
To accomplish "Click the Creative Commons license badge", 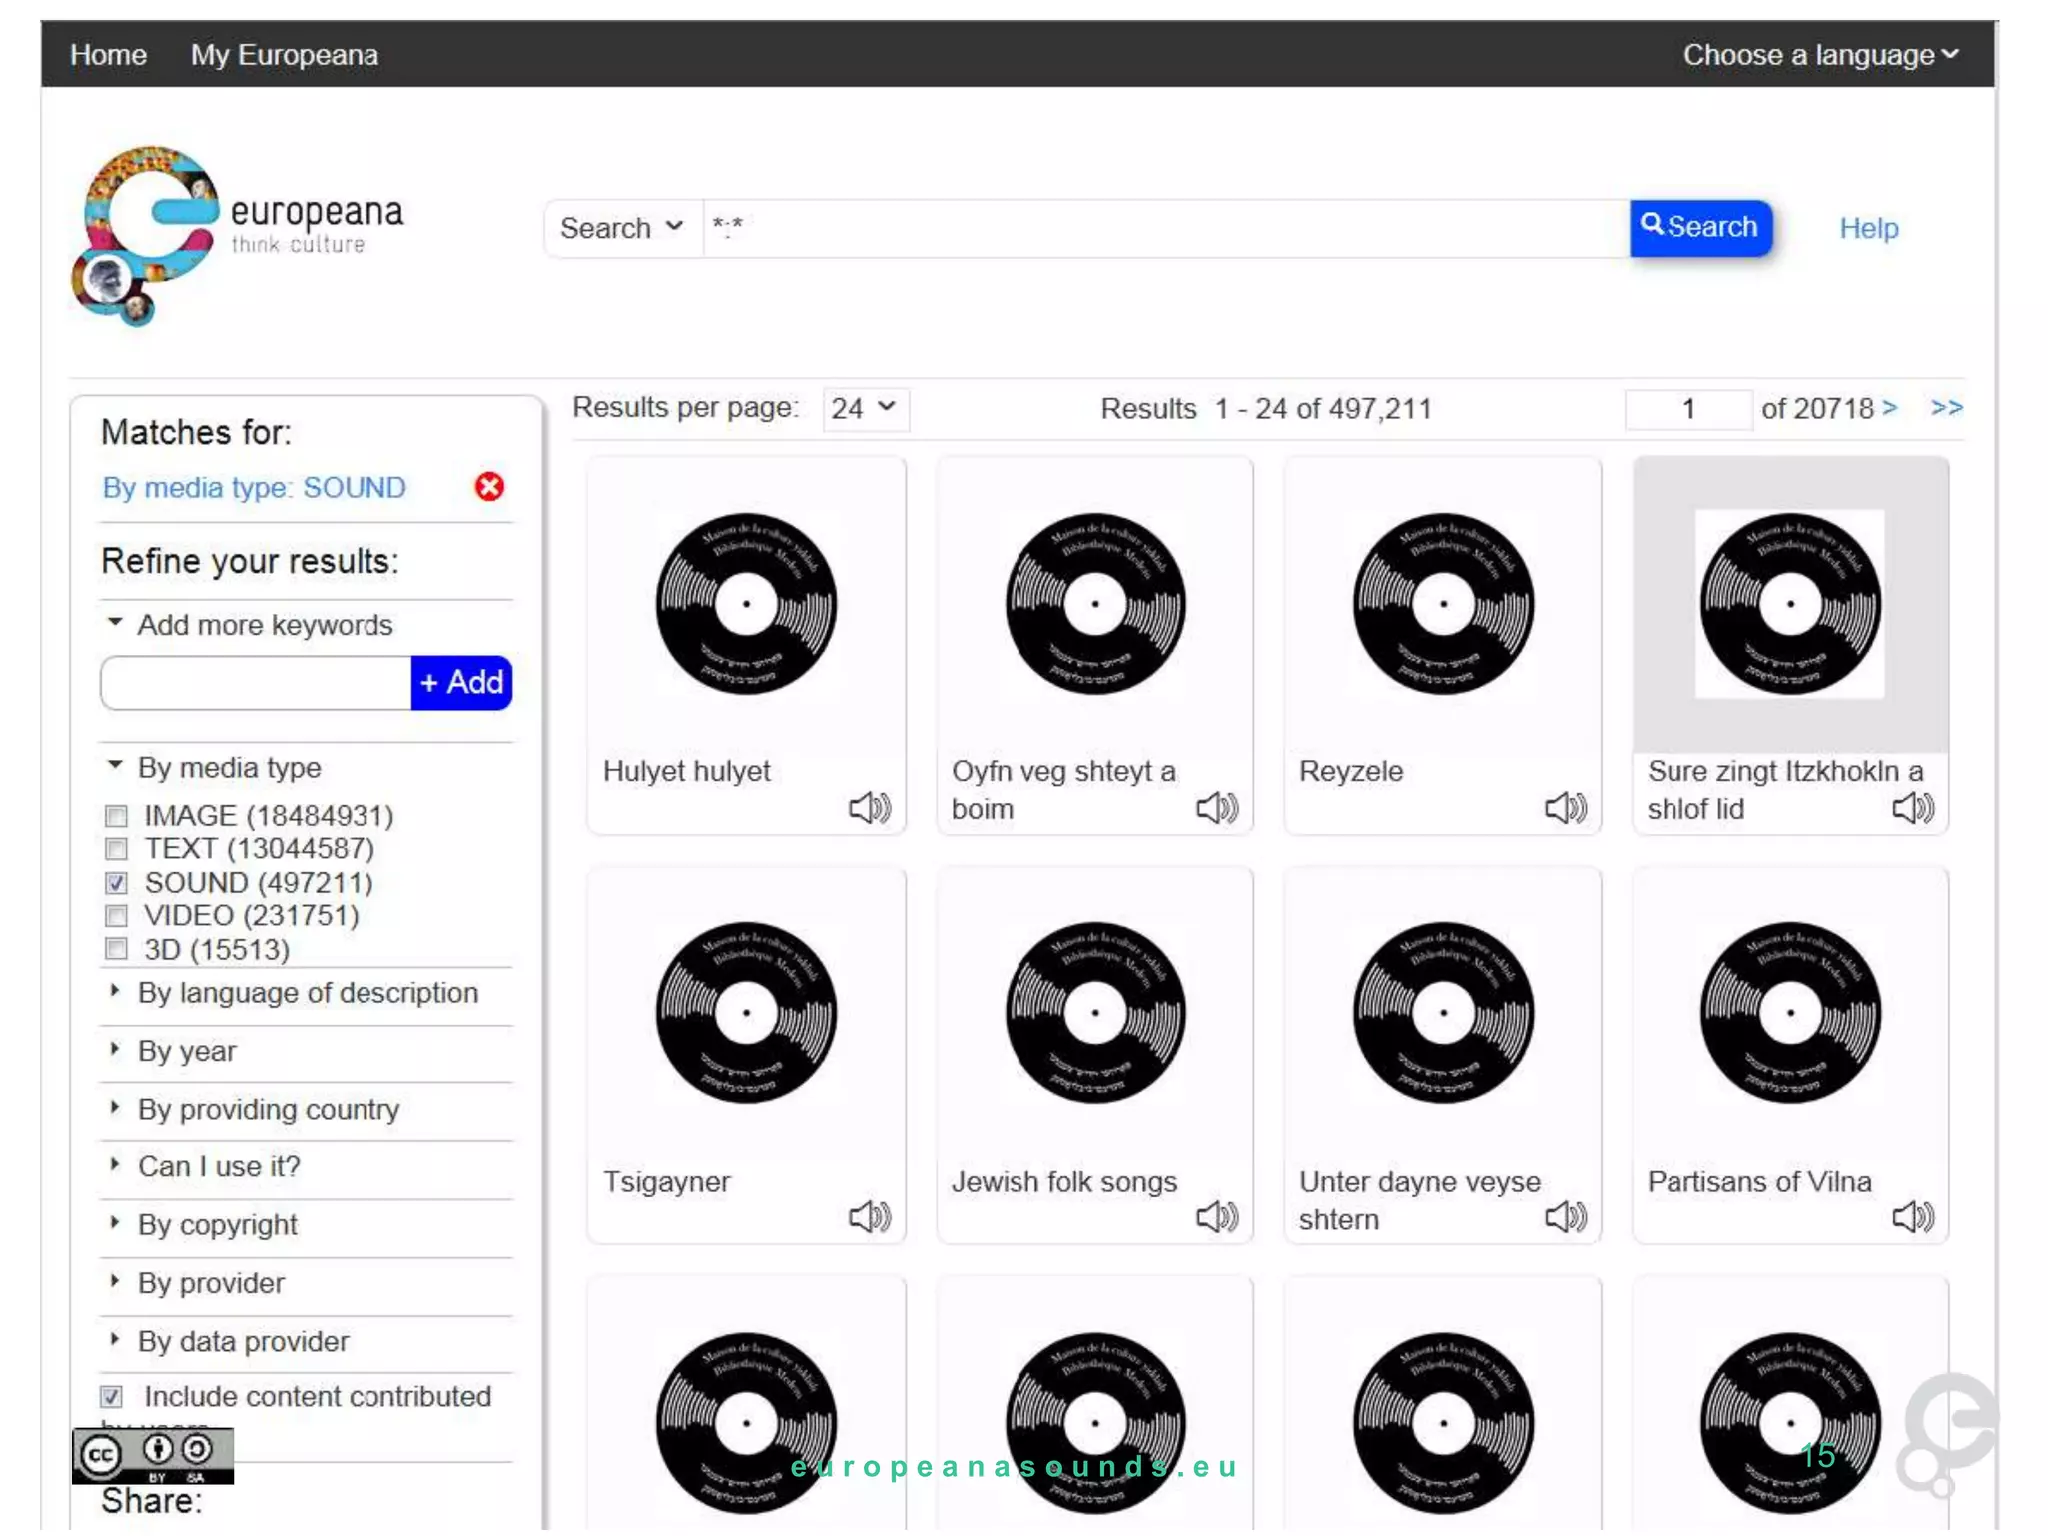I will coord(153,1455).
